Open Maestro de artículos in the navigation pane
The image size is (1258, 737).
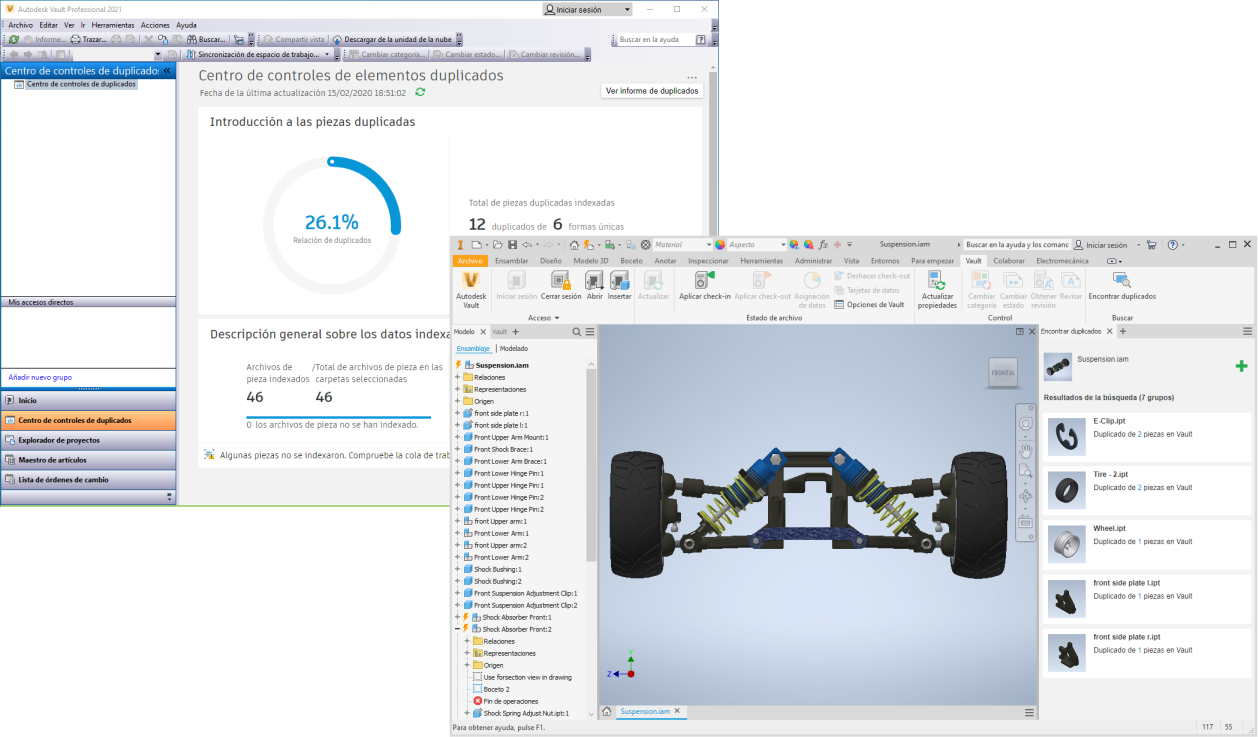88,460
